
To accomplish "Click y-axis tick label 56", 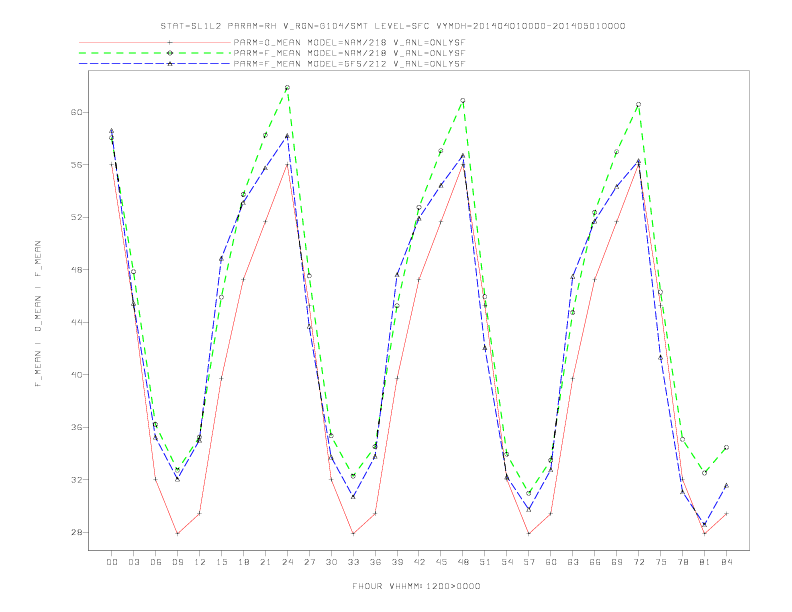I will point(76,165).
